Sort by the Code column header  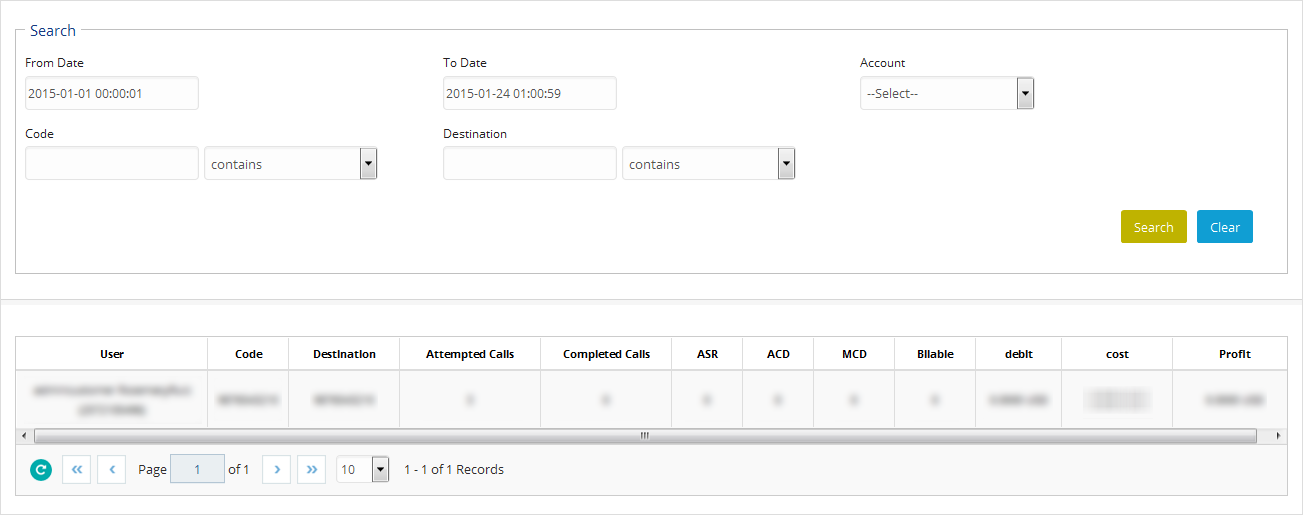pyautogui.click(x=248, y=354)
